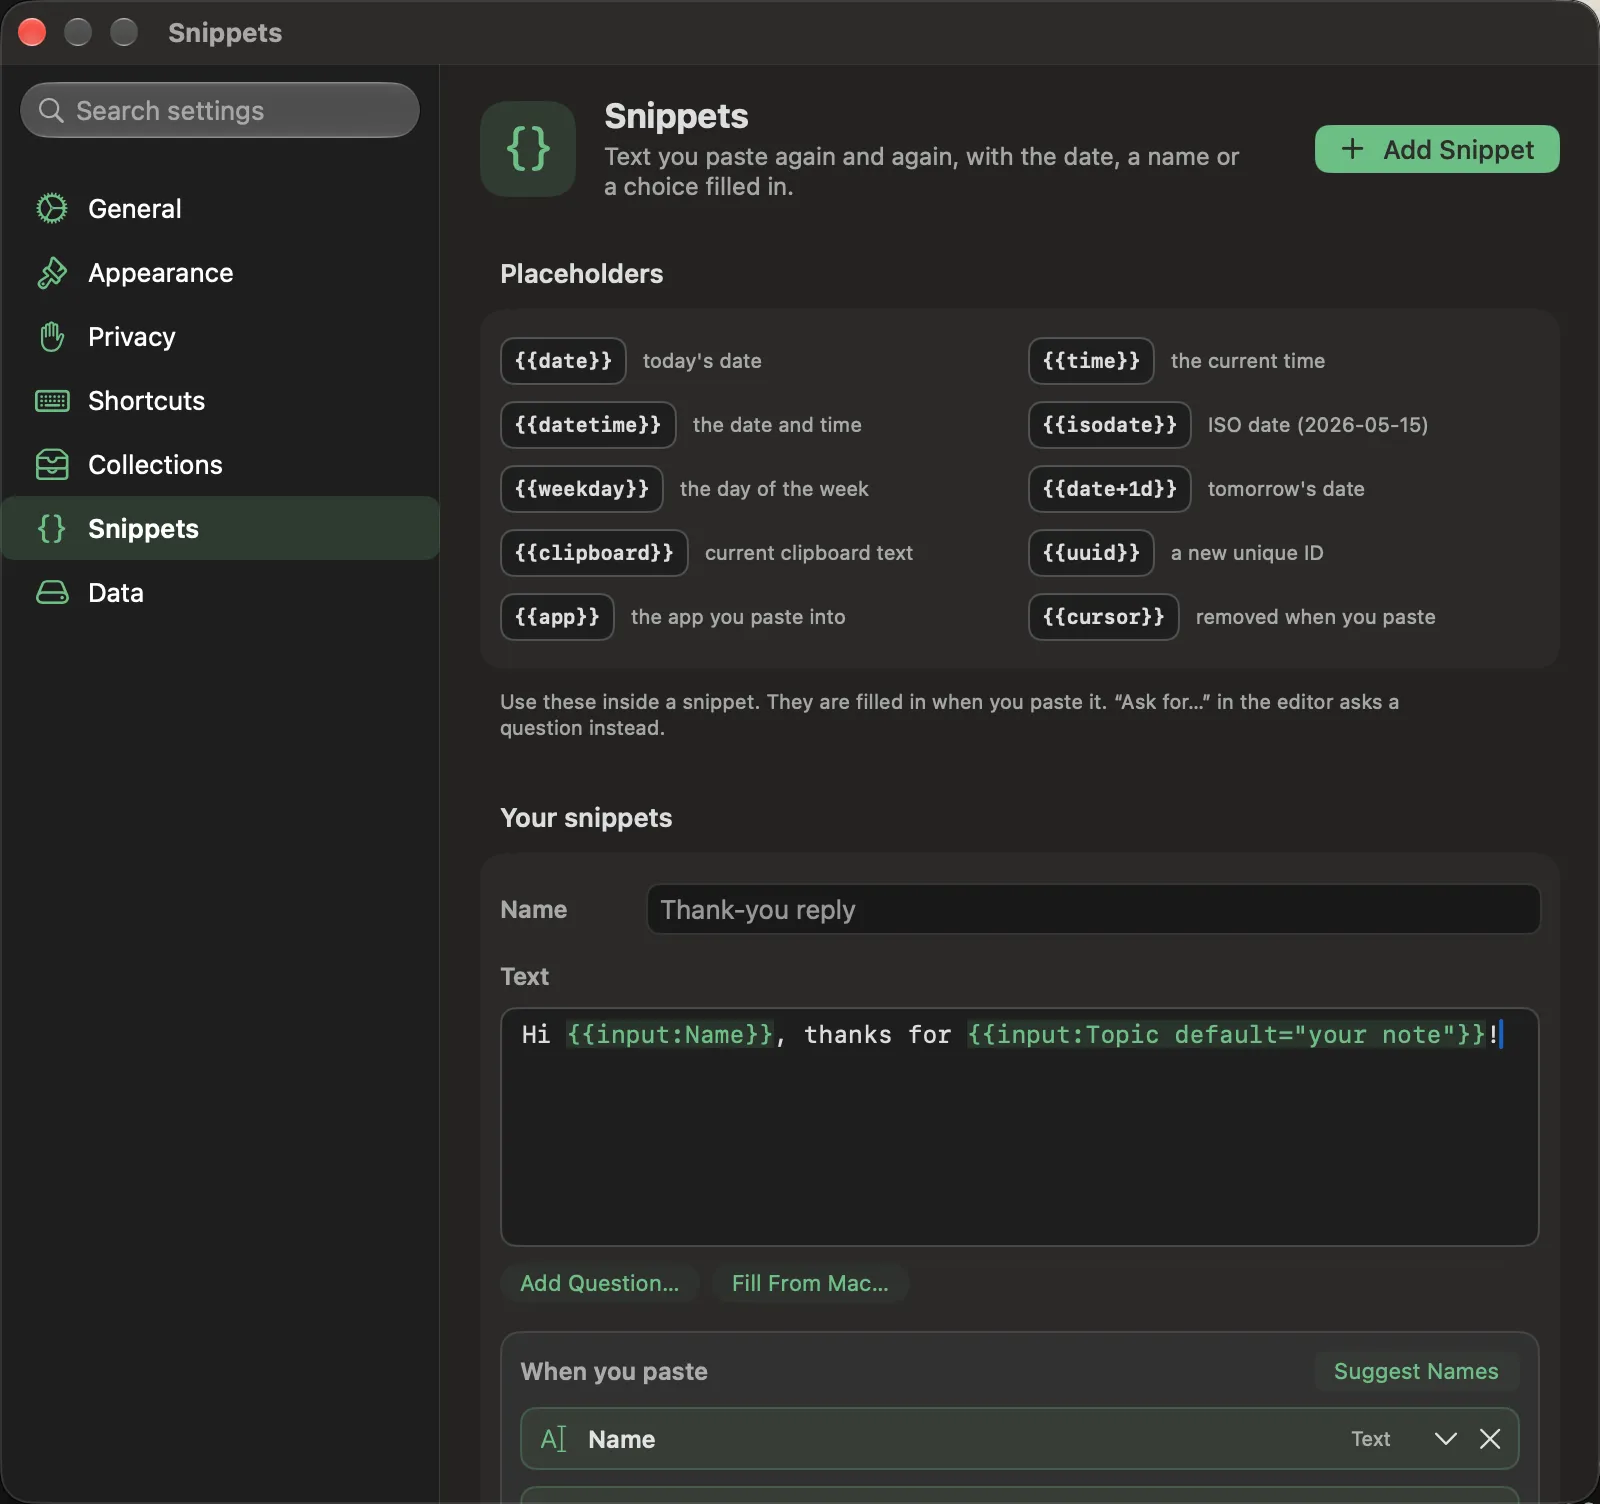Click the Add Snippet button

tap(1437, 149)
